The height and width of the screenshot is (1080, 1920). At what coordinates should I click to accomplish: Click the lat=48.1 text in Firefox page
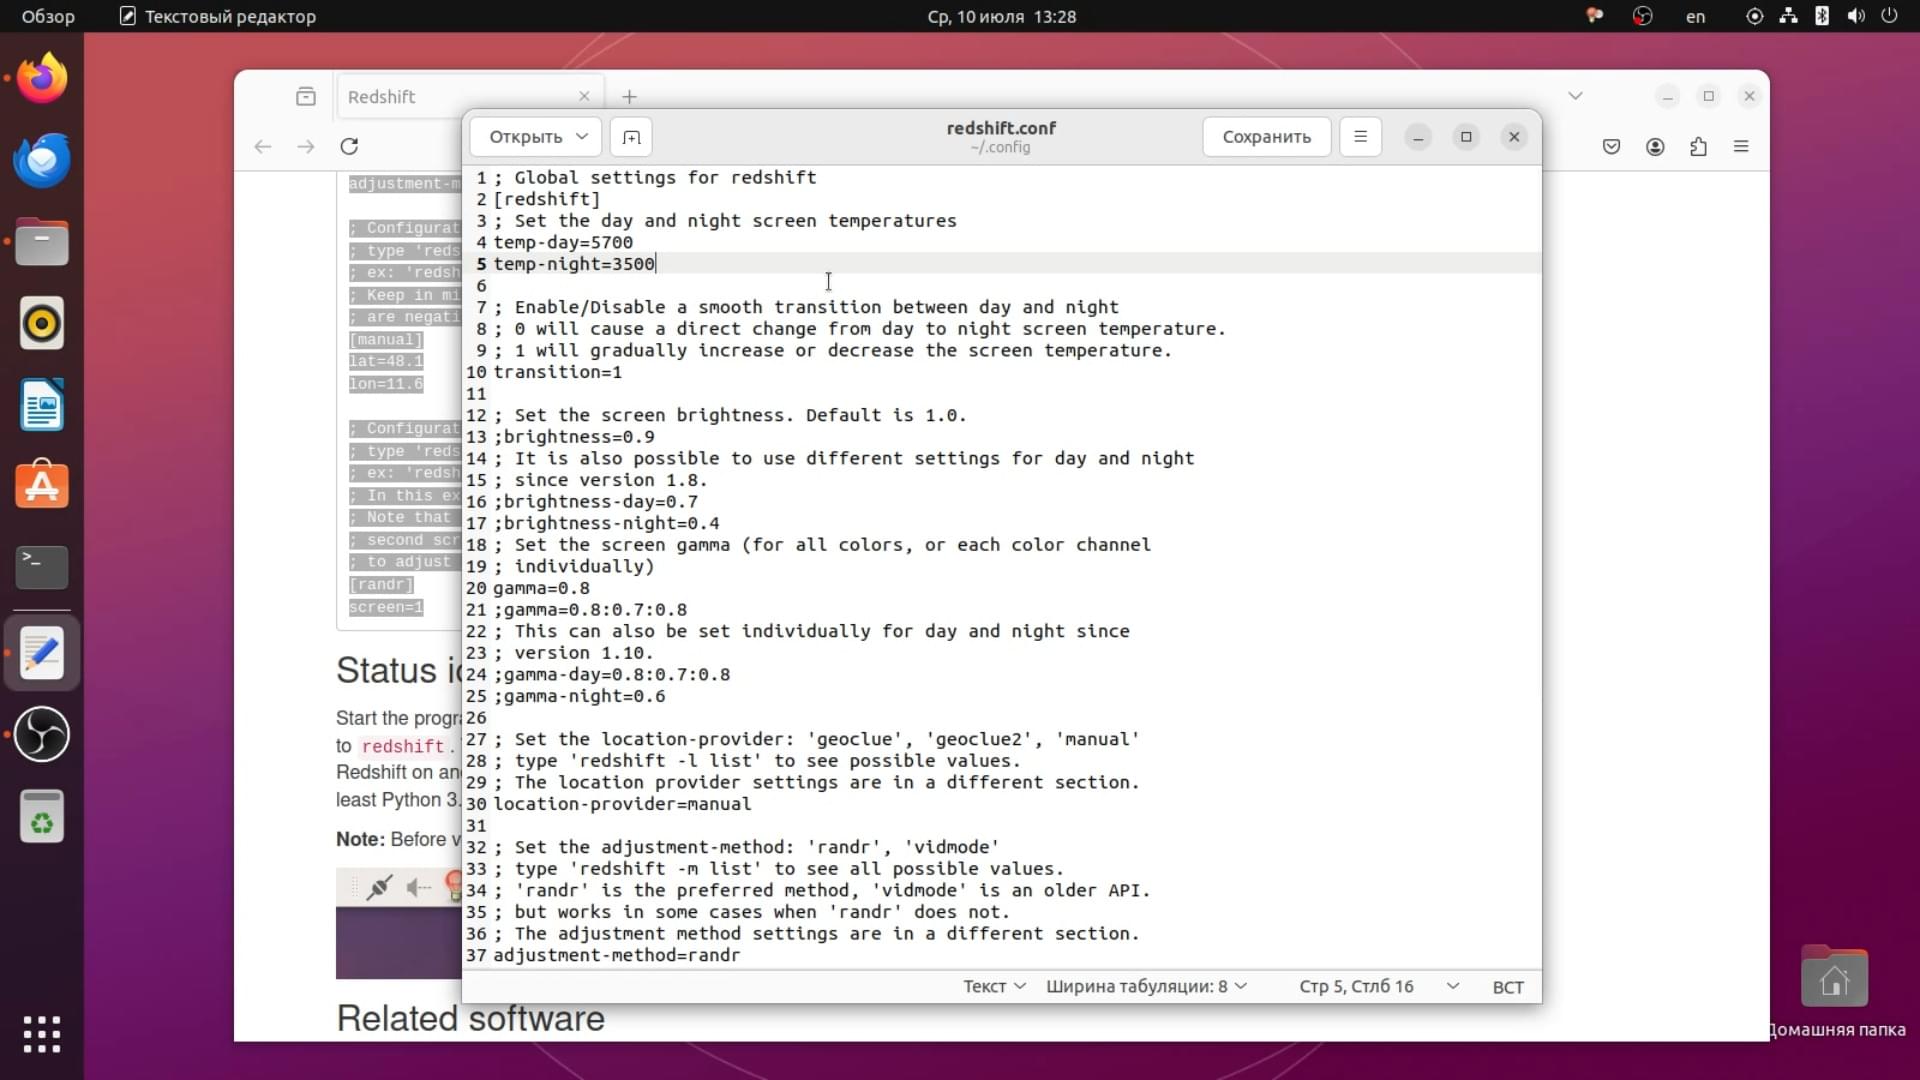pos(386,362)
